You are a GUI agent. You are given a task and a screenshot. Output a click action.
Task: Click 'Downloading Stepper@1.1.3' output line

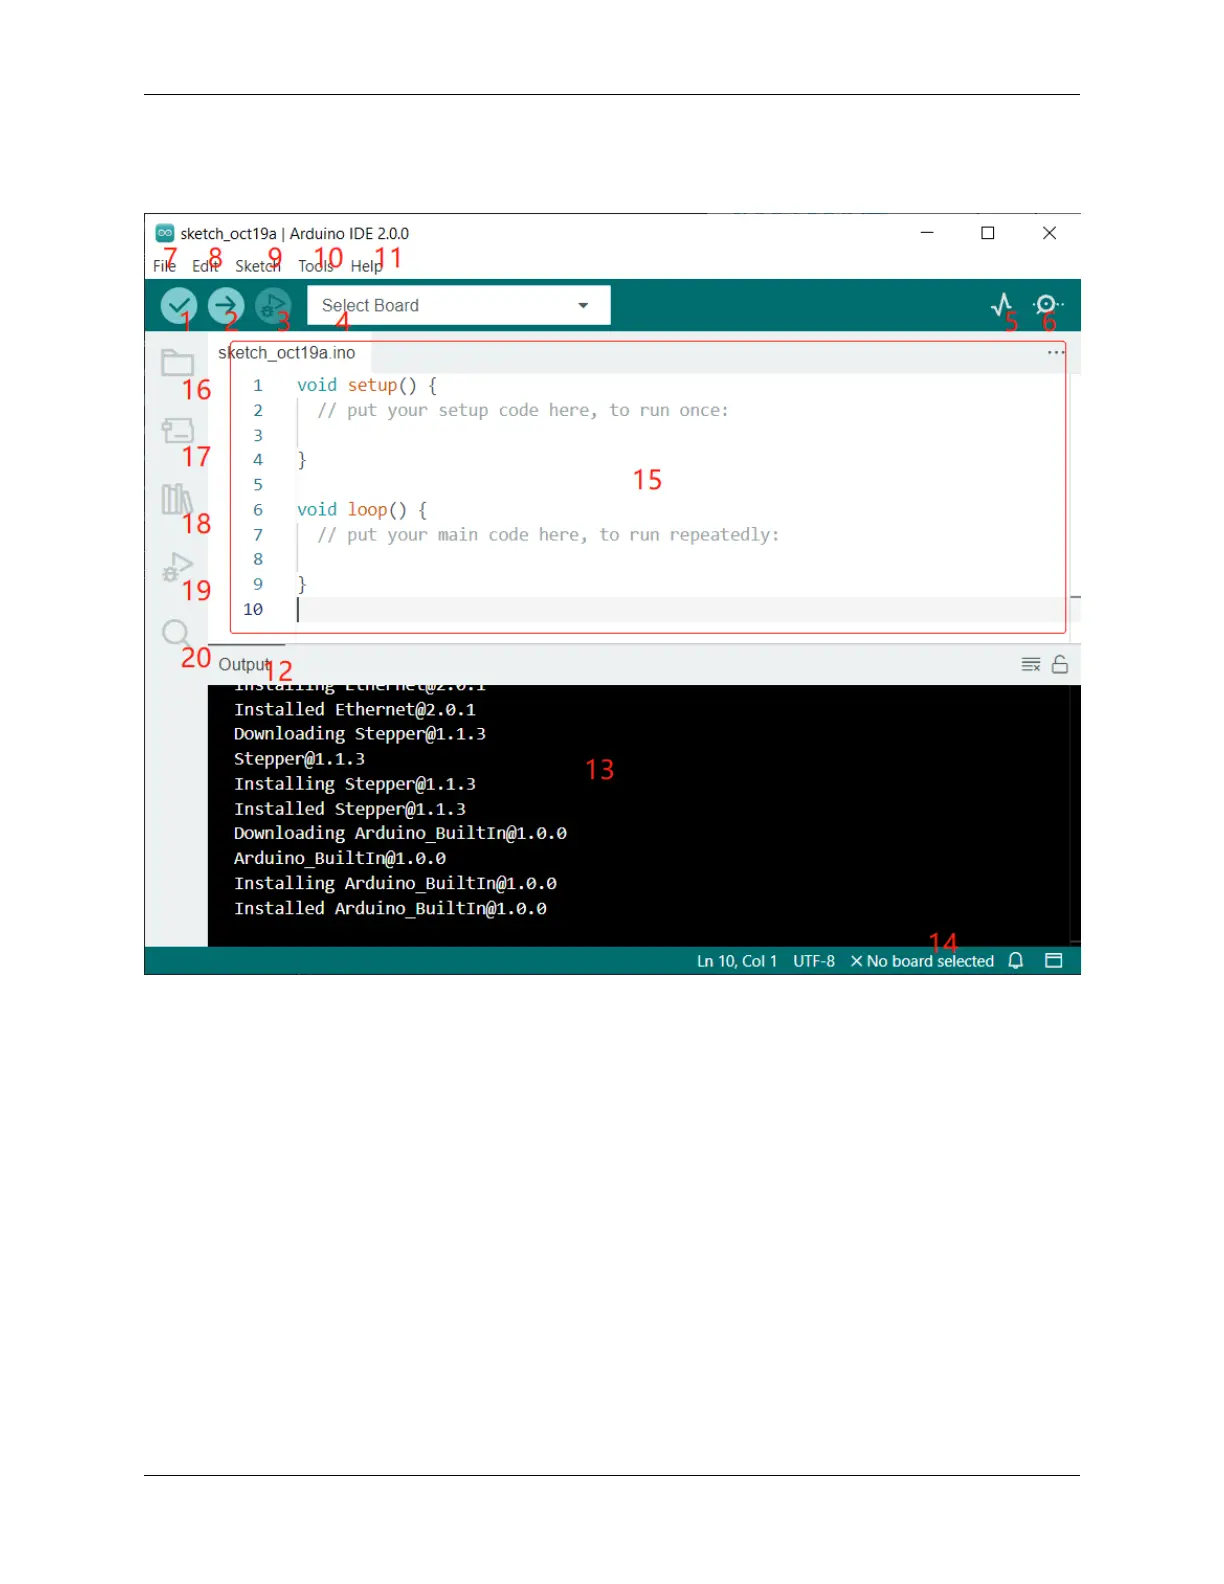pyautogui.click(x=360, y=734)
